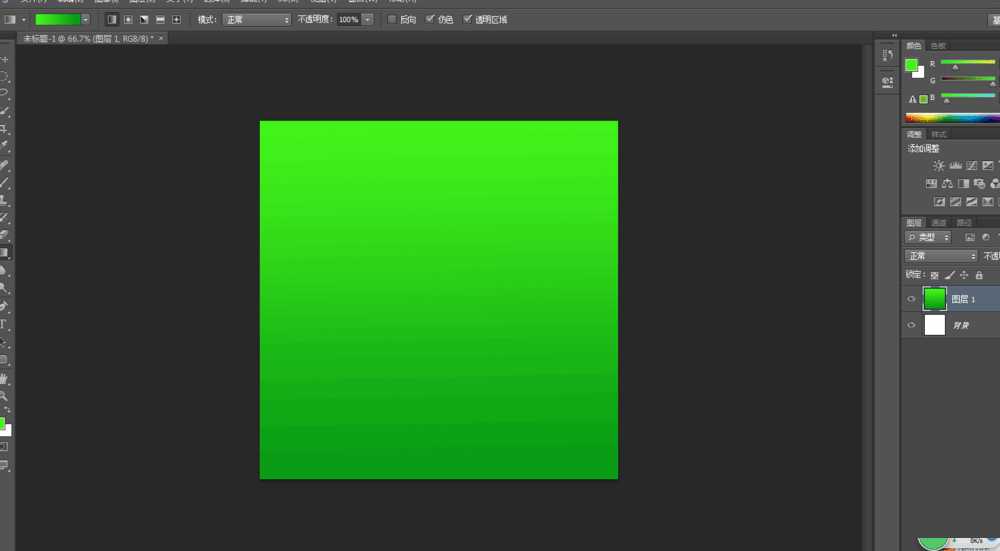
Task: Switch to the 色板 (Swatches) tab
Action: point(938,46)
